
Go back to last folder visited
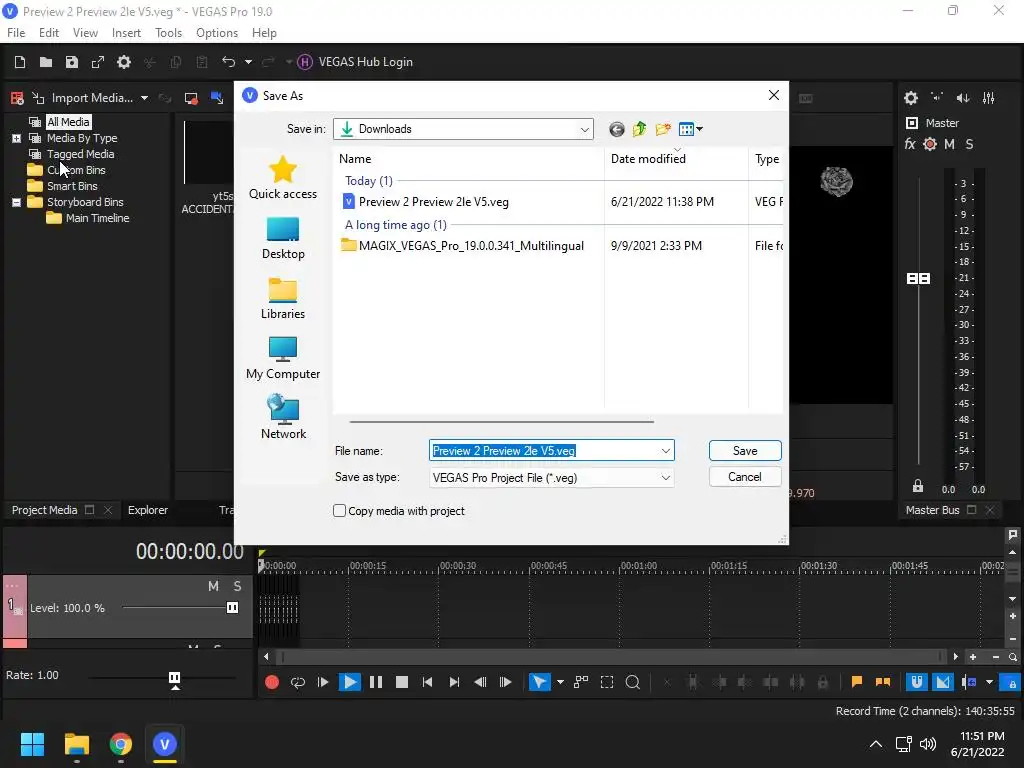[x=616, y=129]
